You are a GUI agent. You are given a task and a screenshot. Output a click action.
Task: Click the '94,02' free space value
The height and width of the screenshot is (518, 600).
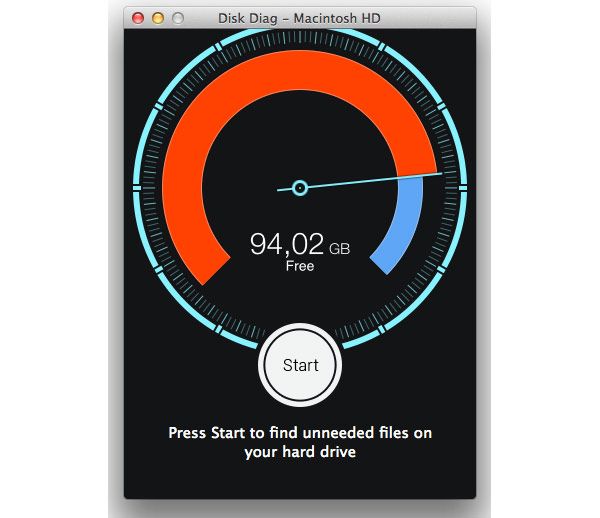pos(287,244)
